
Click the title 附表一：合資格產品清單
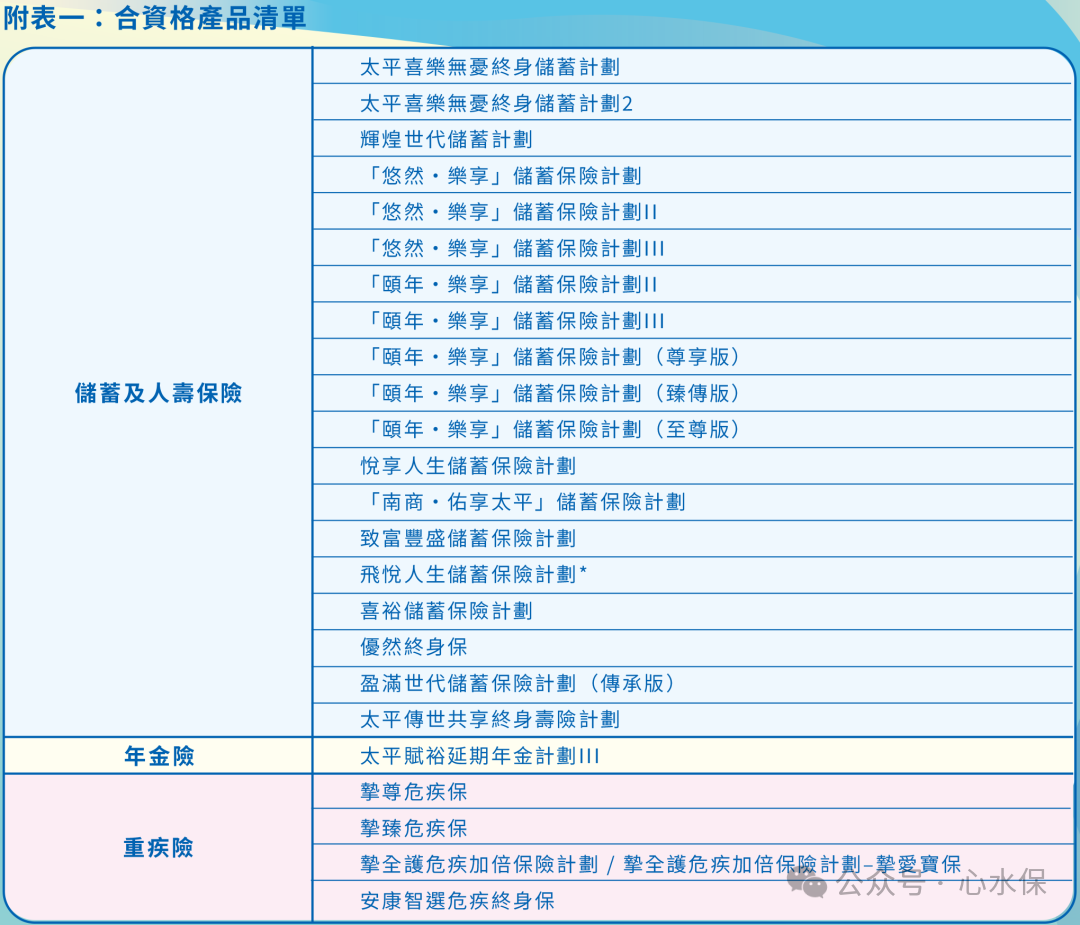point(155,17)
